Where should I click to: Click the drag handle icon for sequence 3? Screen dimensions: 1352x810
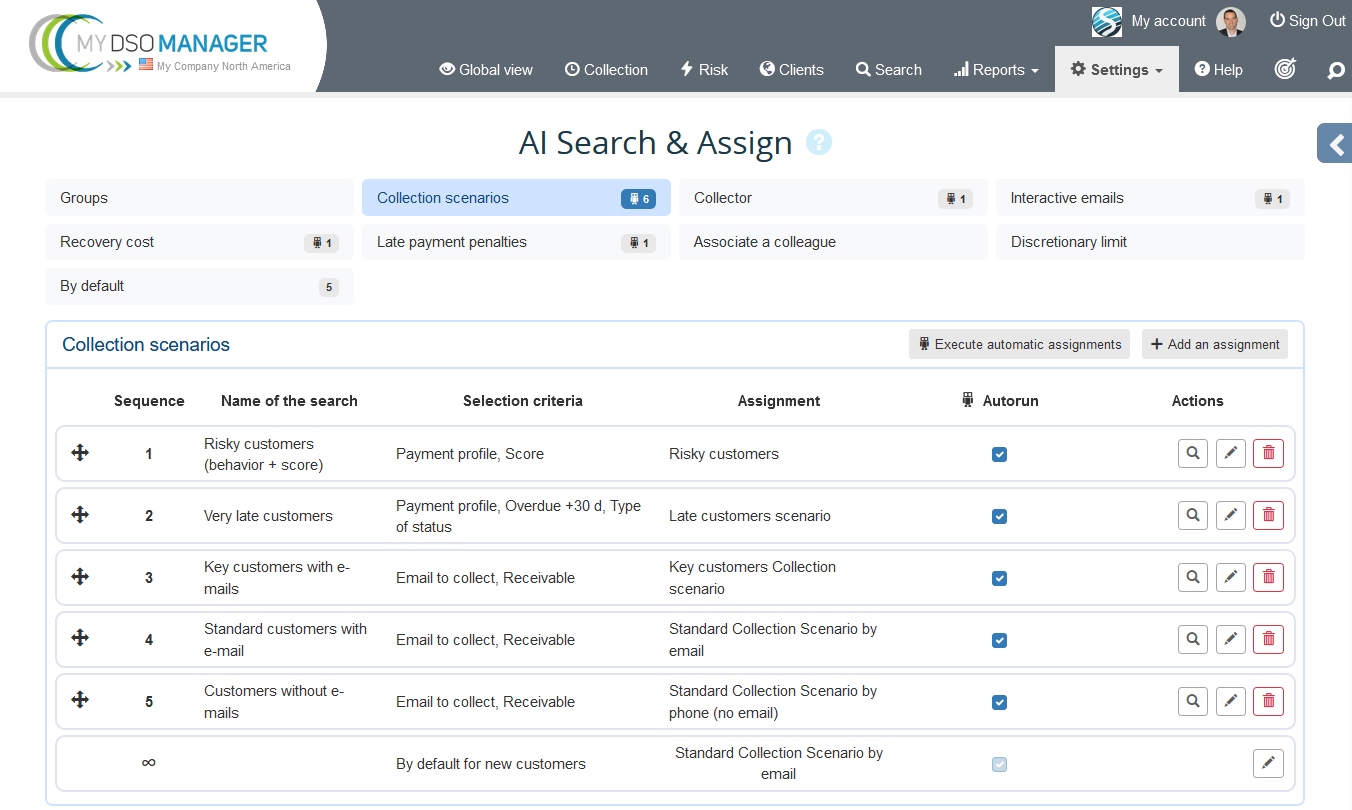[x=79, y=577]
